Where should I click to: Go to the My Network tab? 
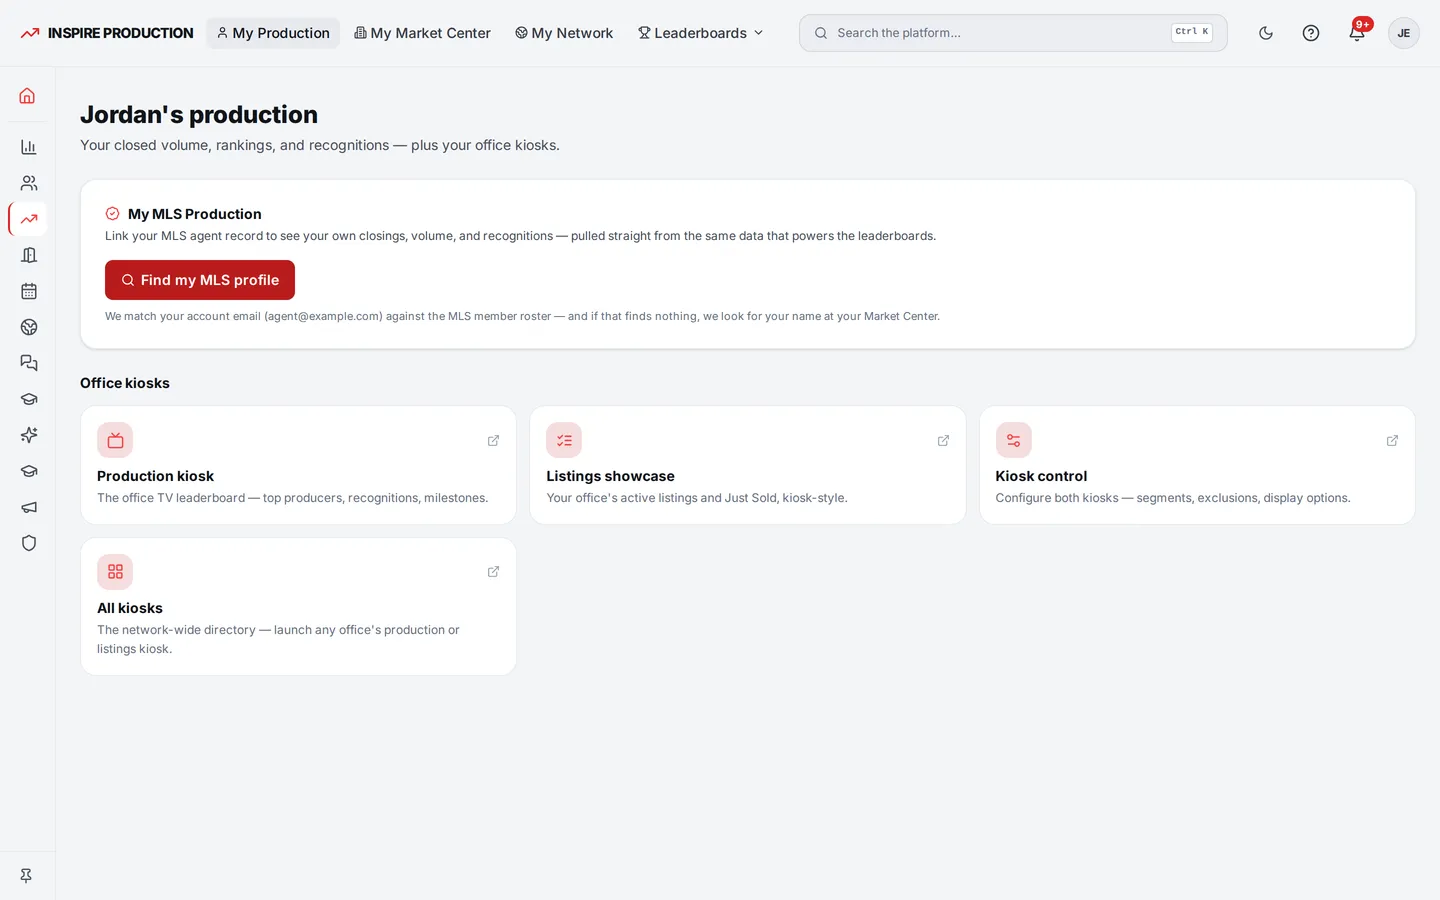pos(564,33)
